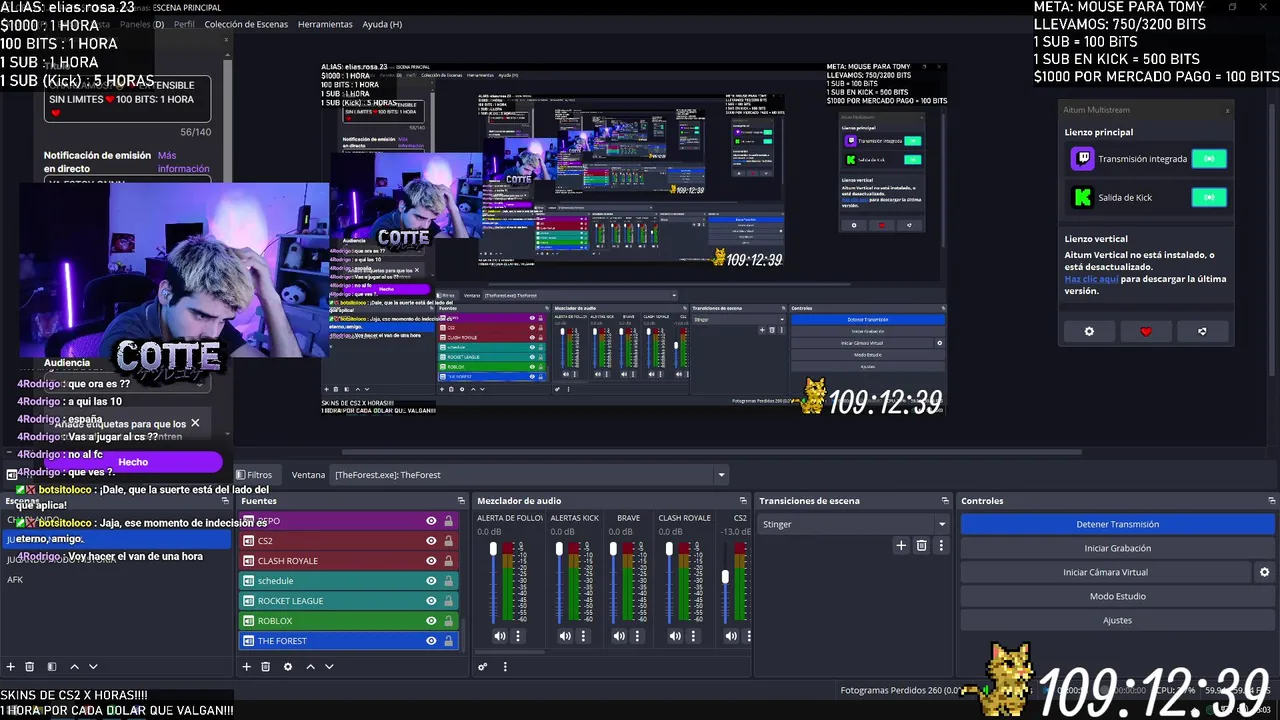Hide THE FOREST source
This screenshot has height=720, width=1280.
[431, 641]
